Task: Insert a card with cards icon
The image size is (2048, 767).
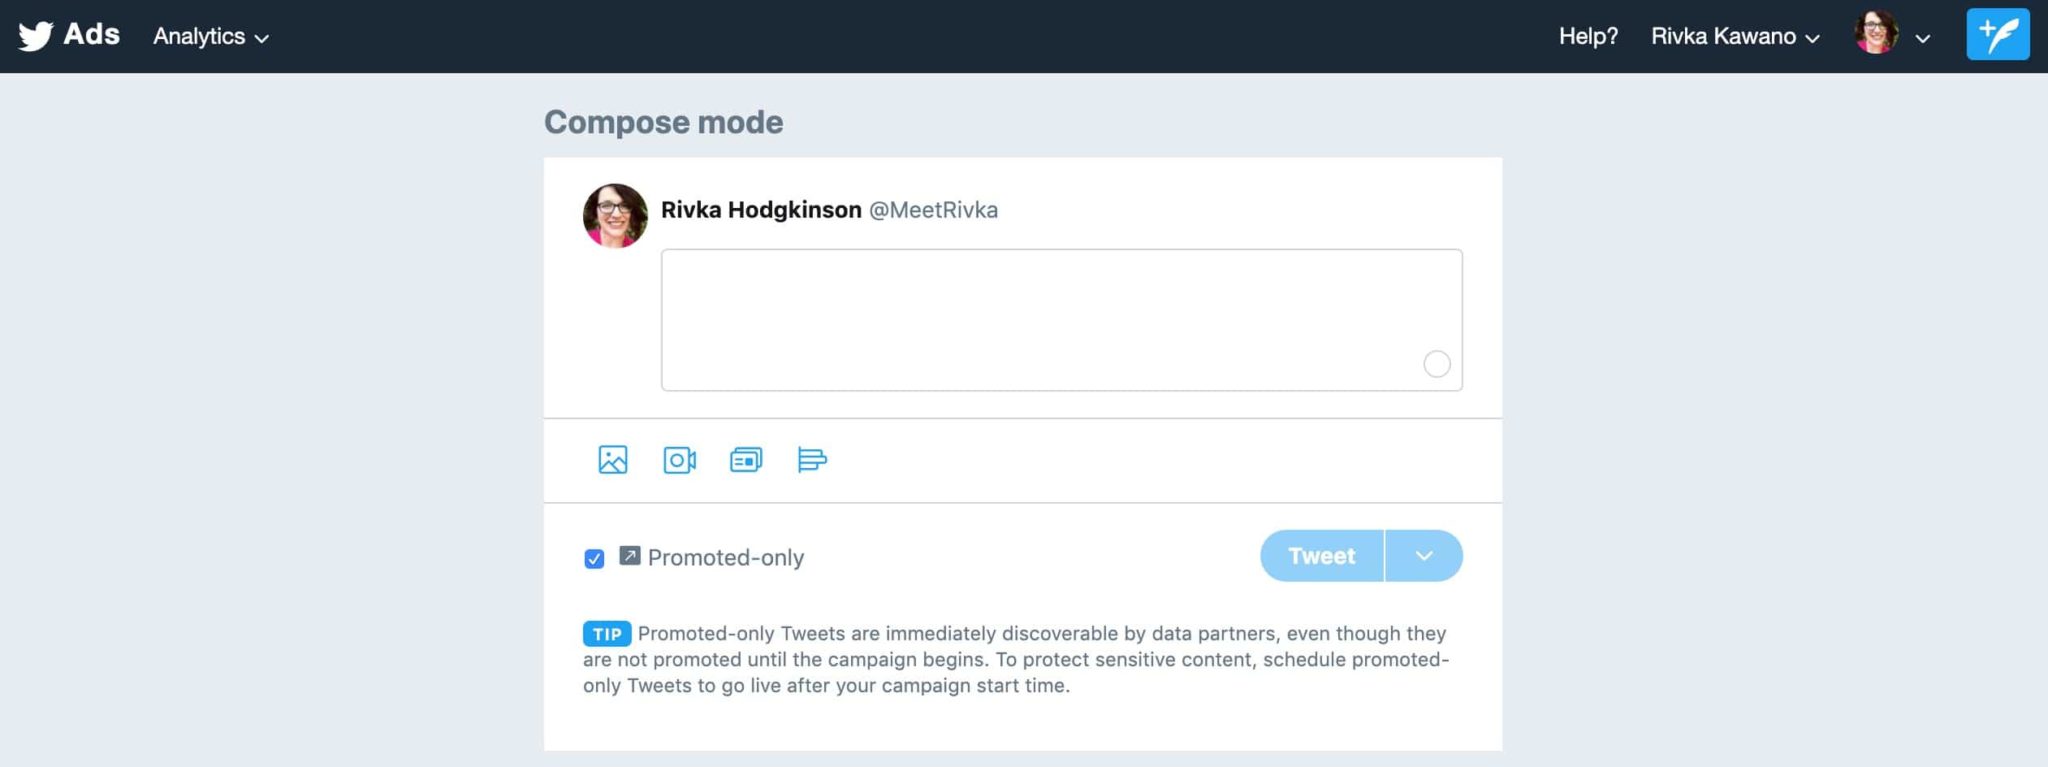Action: (x=746, y=460)
